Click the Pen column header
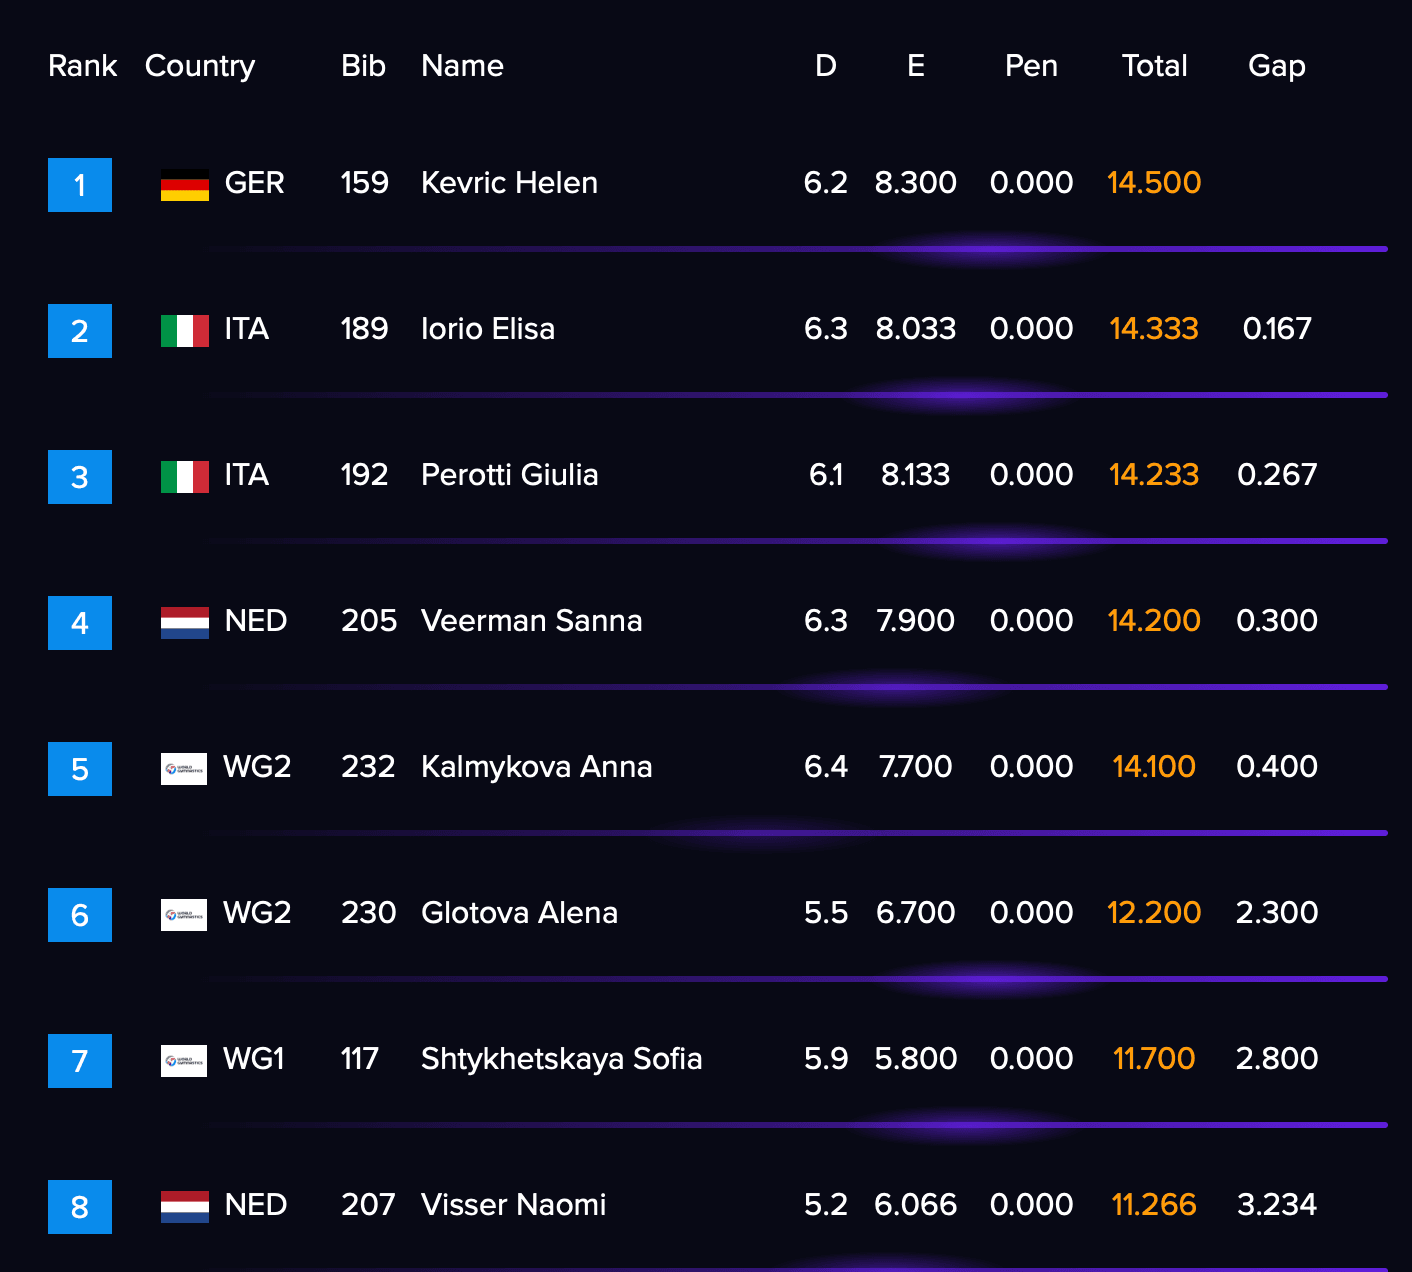 point(1031,66)
